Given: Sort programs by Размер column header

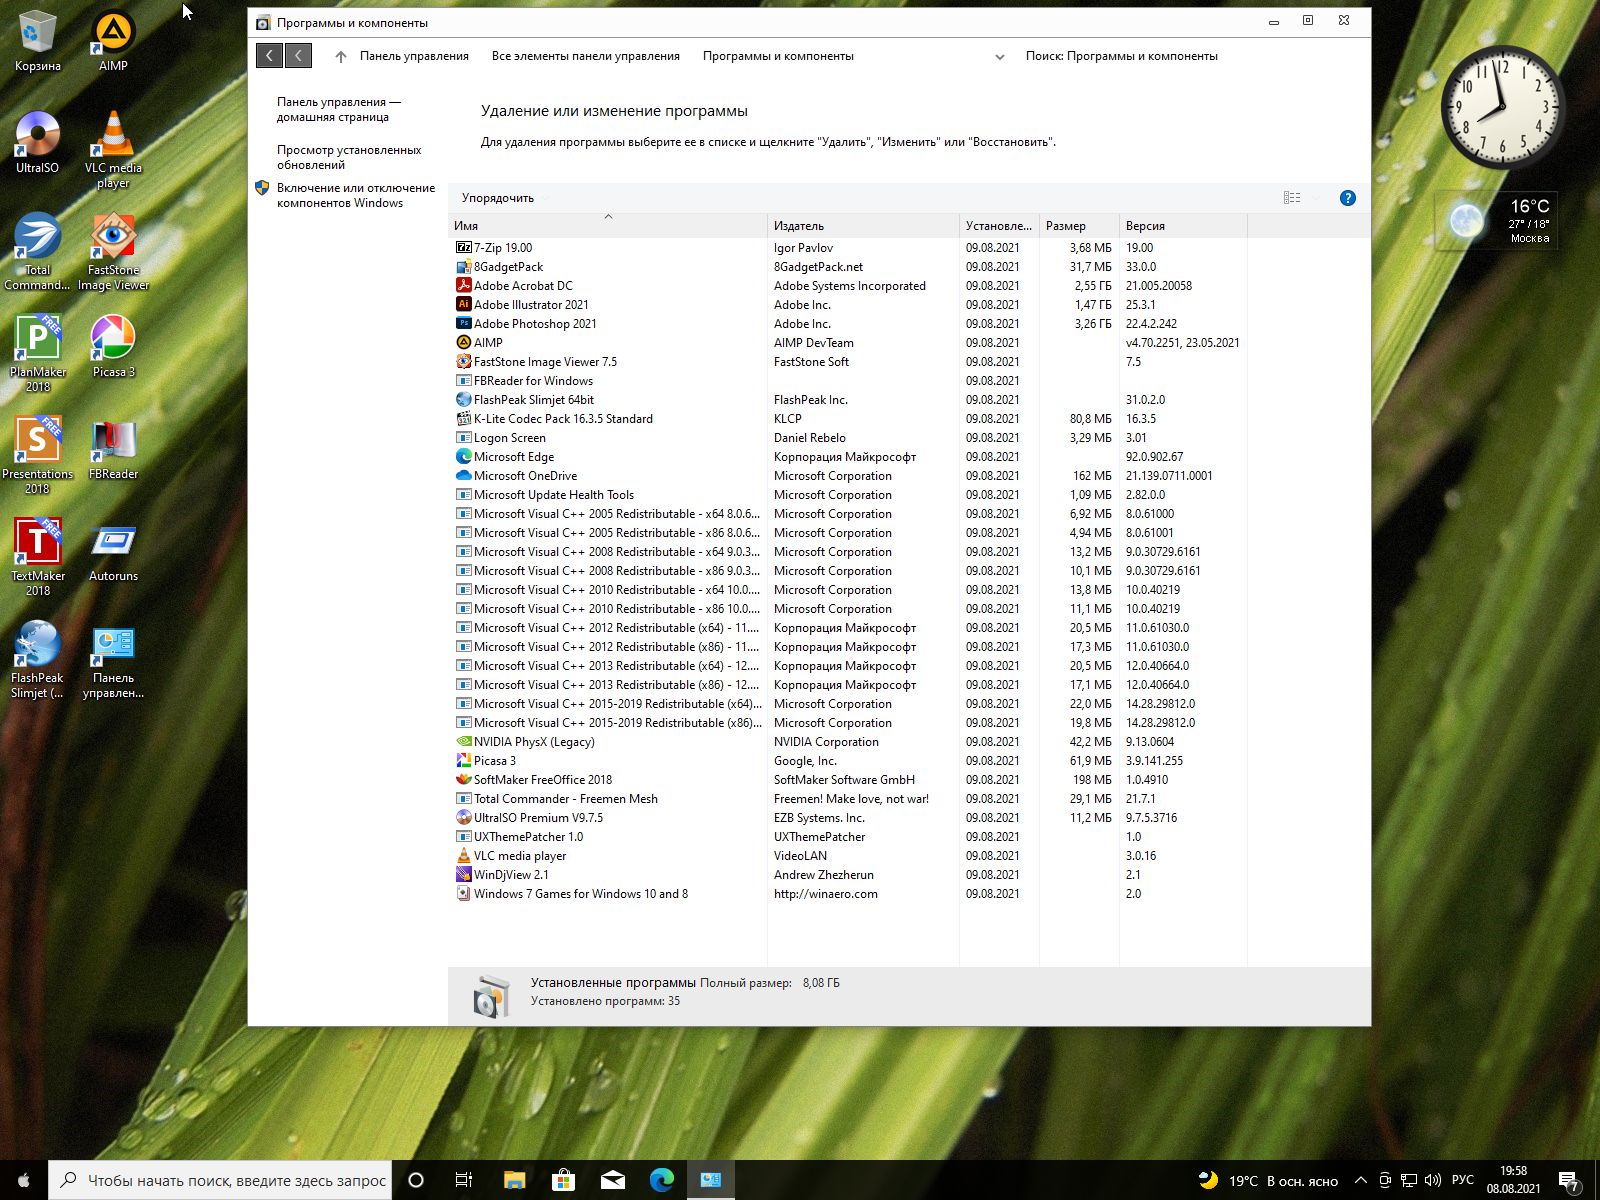Looking at the screenshot, I should pos(1066,226).
